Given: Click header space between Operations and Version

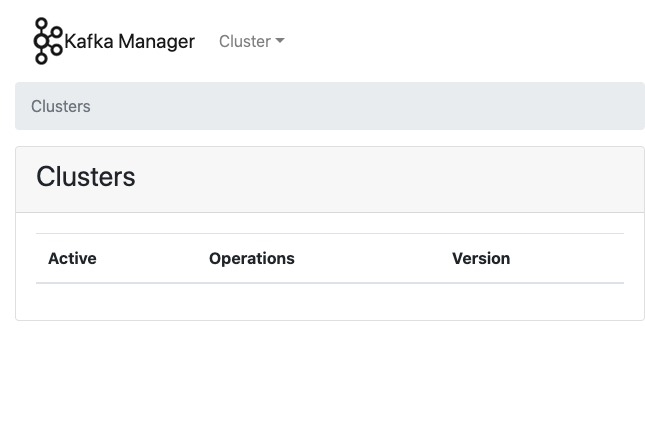Looking at the screenshot, I should coord(372,258).
